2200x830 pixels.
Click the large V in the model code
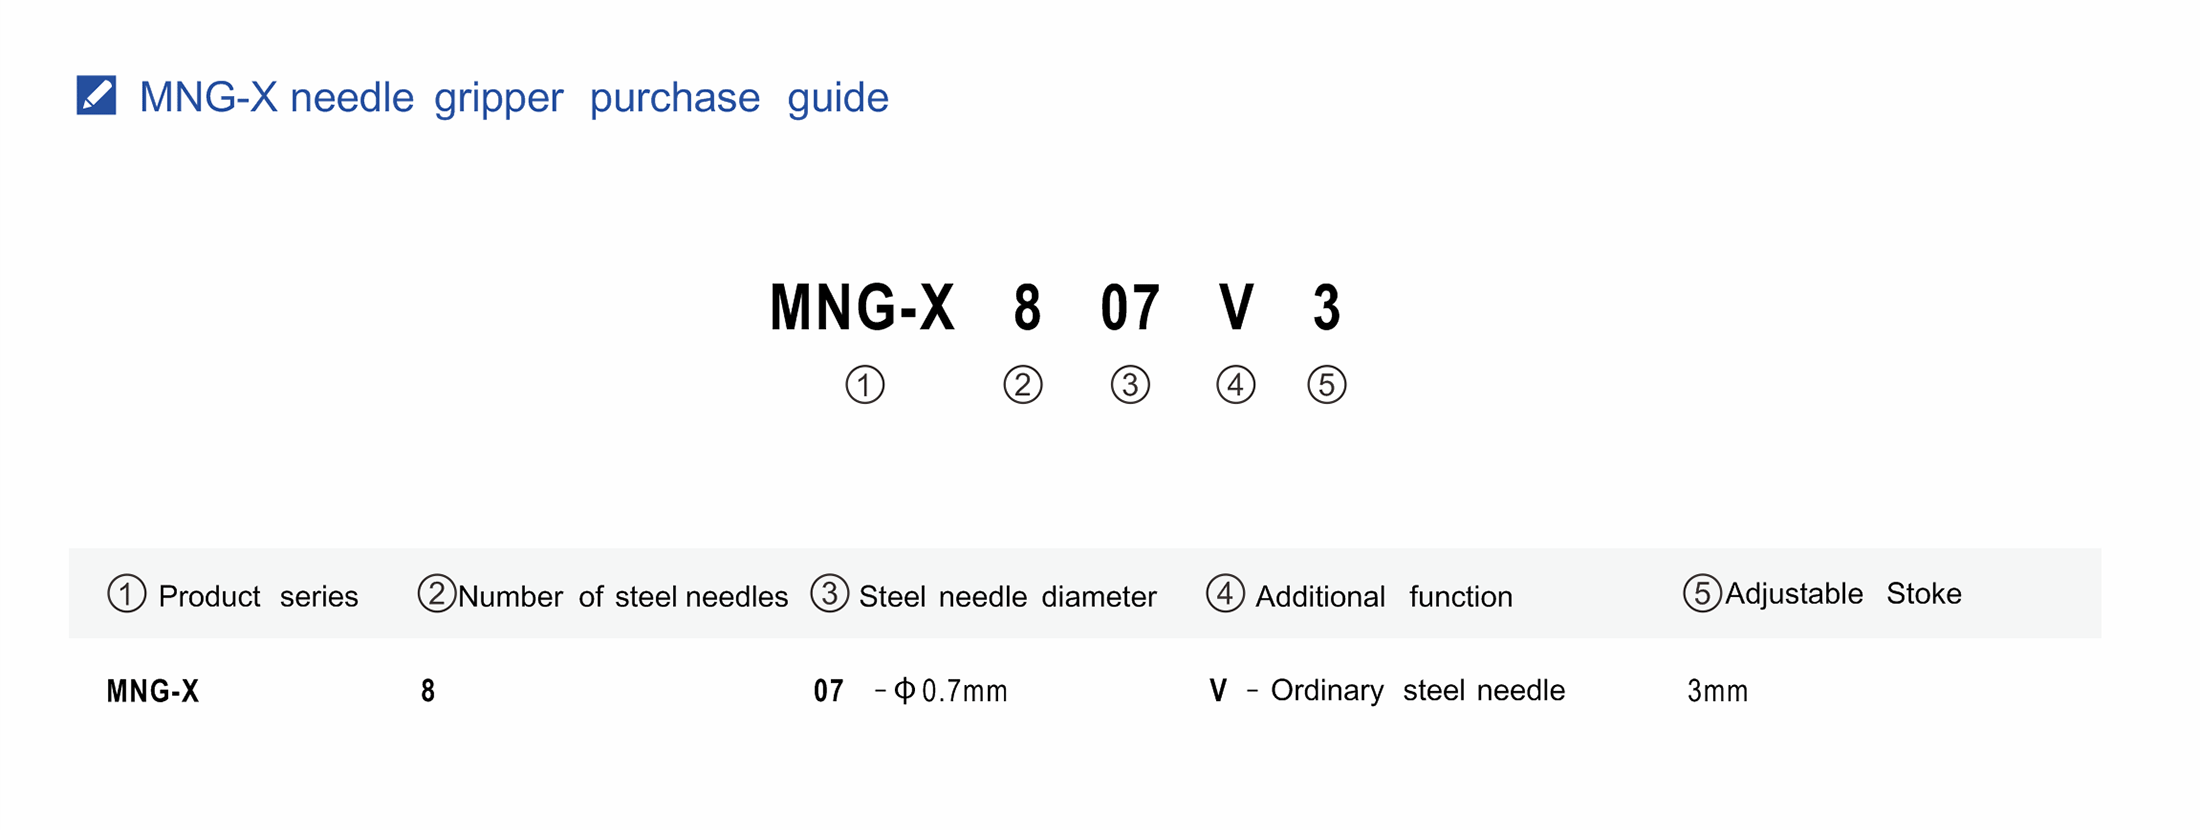click(x=1236, y=307)
